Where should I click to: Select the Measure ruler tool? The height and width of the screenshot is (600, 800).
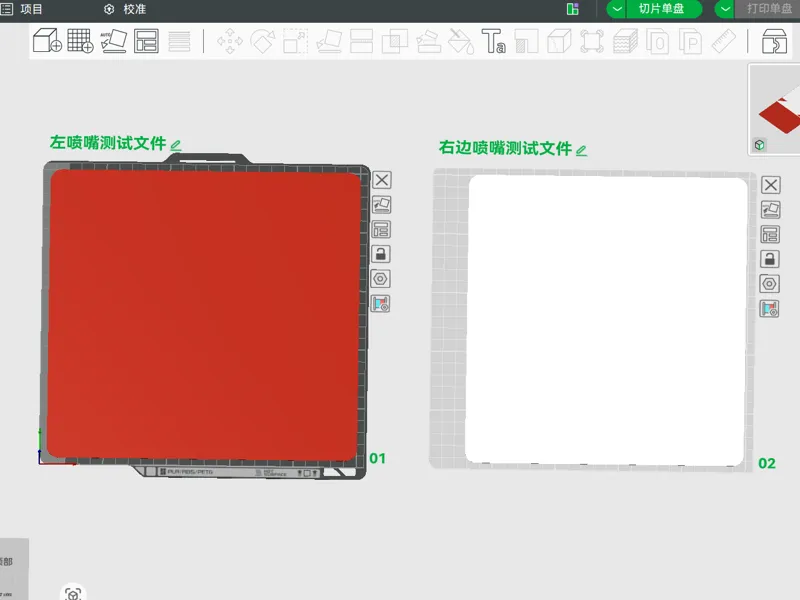click(723, 41)
